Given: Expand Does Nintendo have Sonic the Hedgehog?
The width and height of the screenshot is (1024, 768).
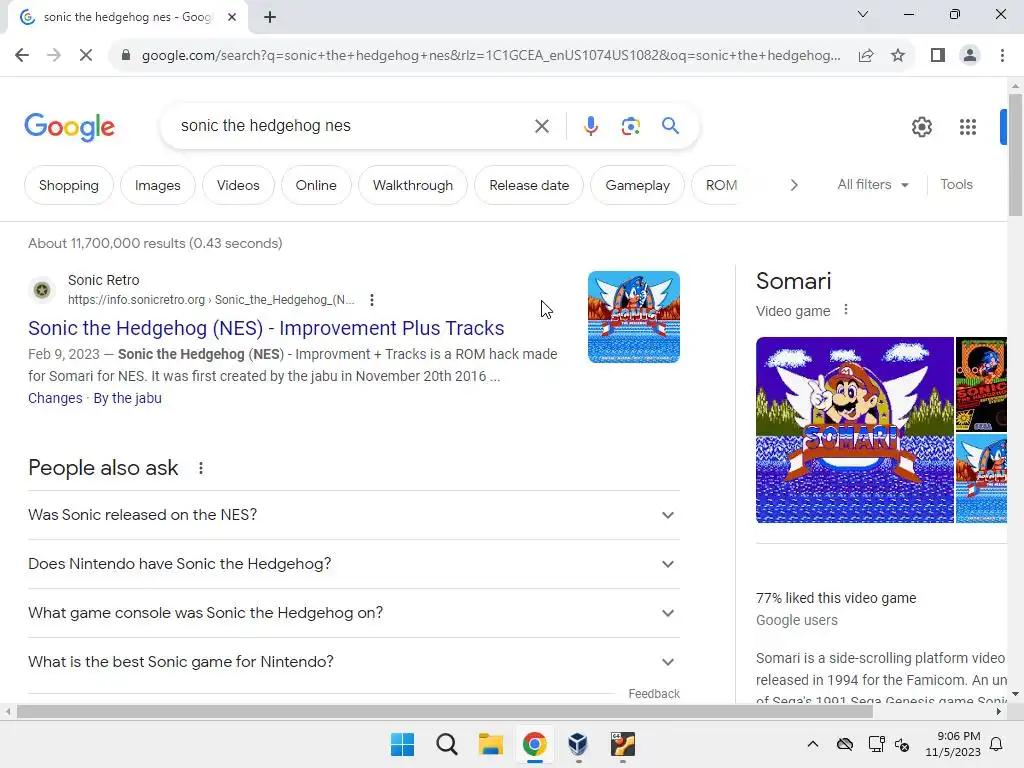Looking at the screenshot, I should pos(354,564).
